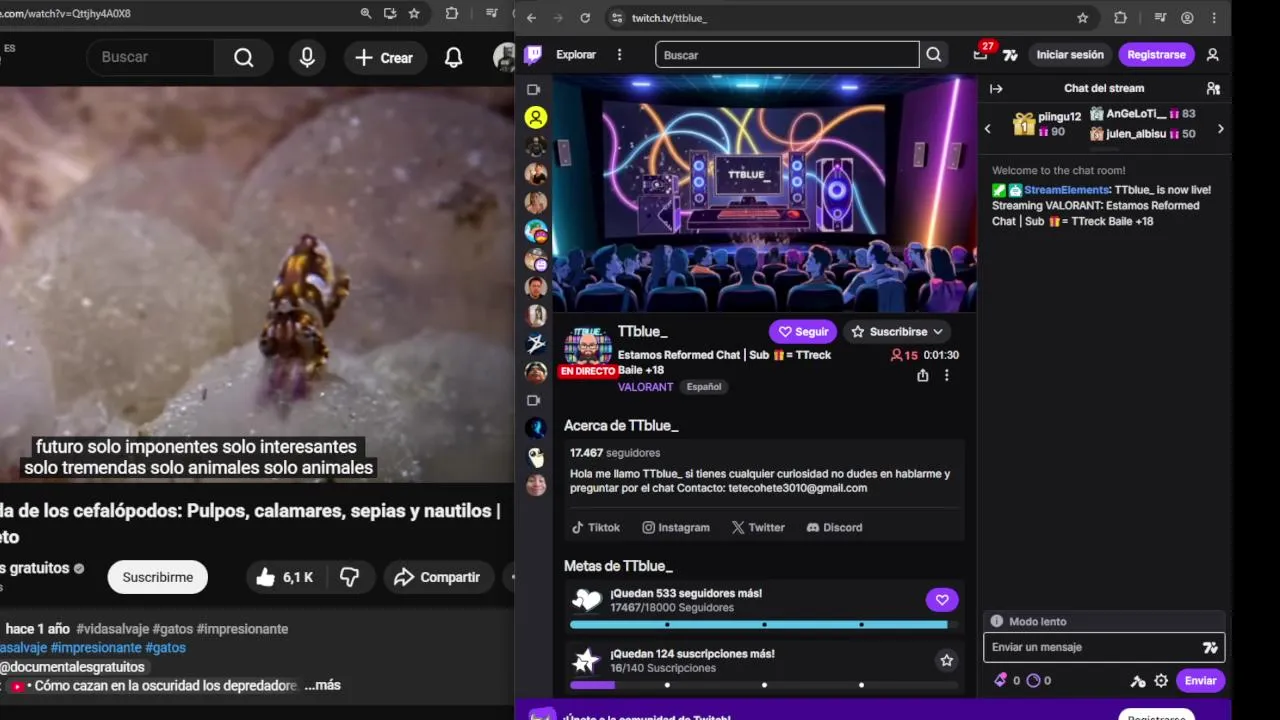Start YouTube voice search microphone
The height and width of the screenshot is (720, 1280).
pos(307,57)
